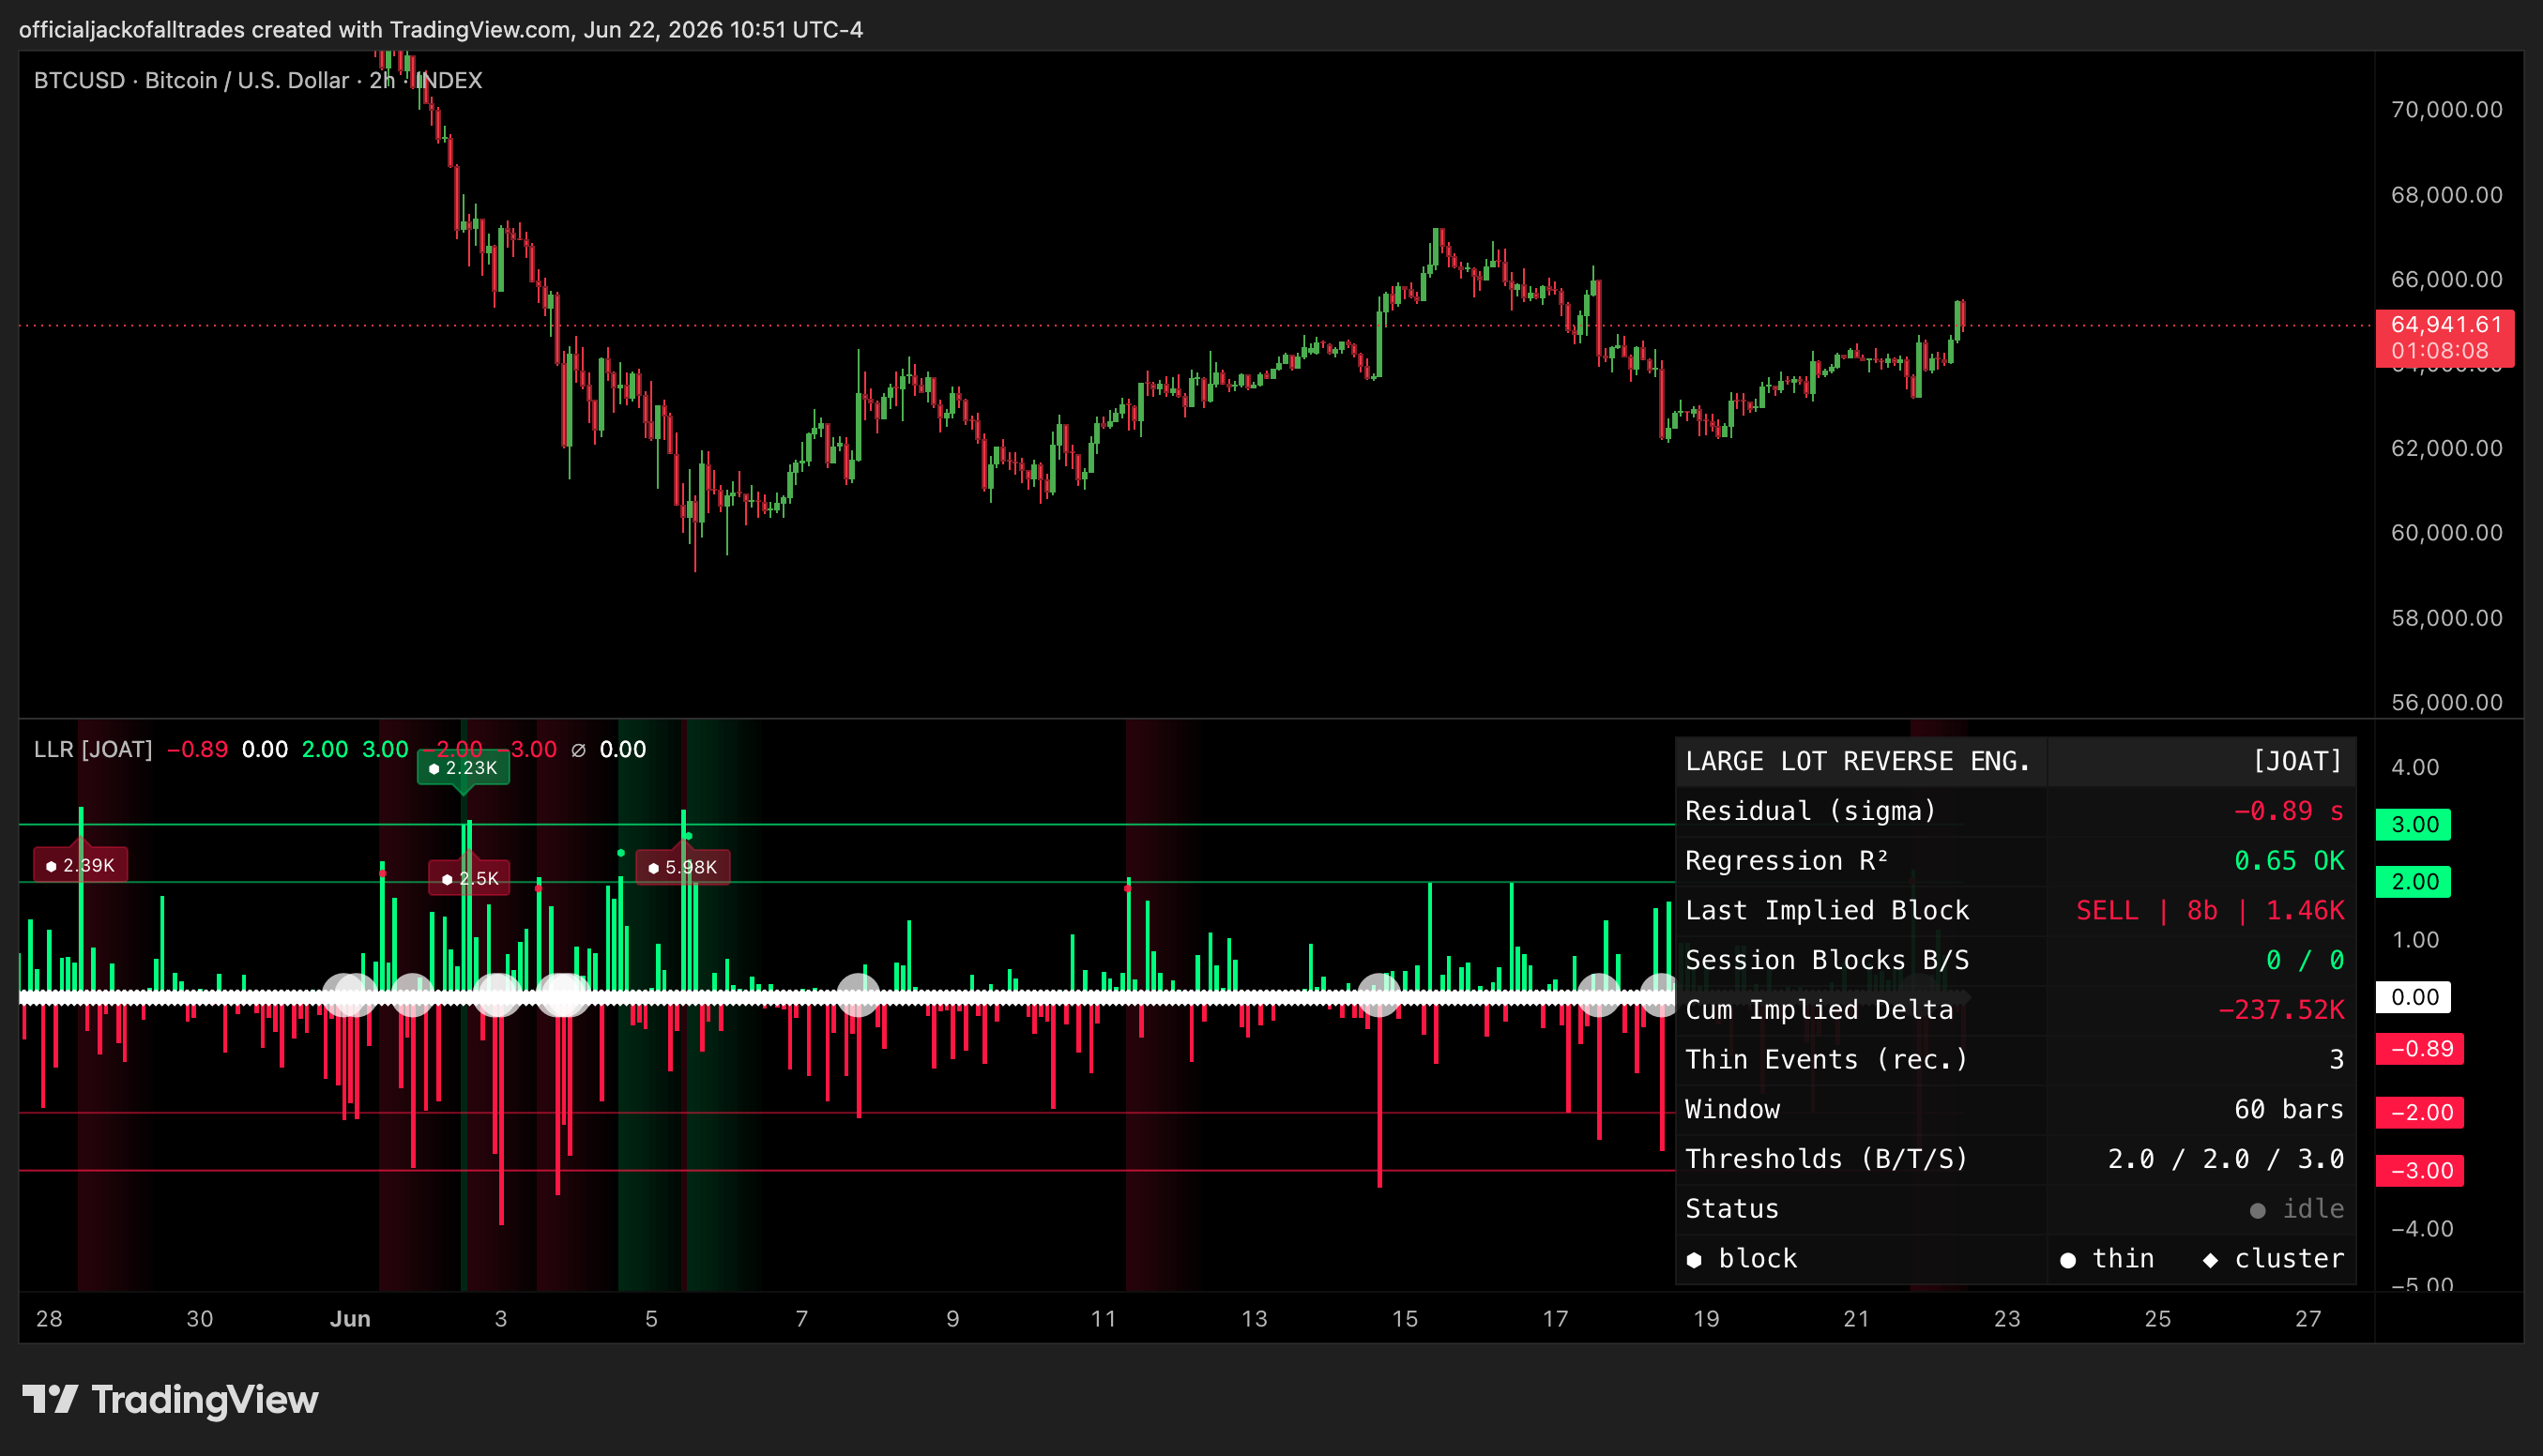Click the 60,000.00 price axis label

[x=2446, y=533]
